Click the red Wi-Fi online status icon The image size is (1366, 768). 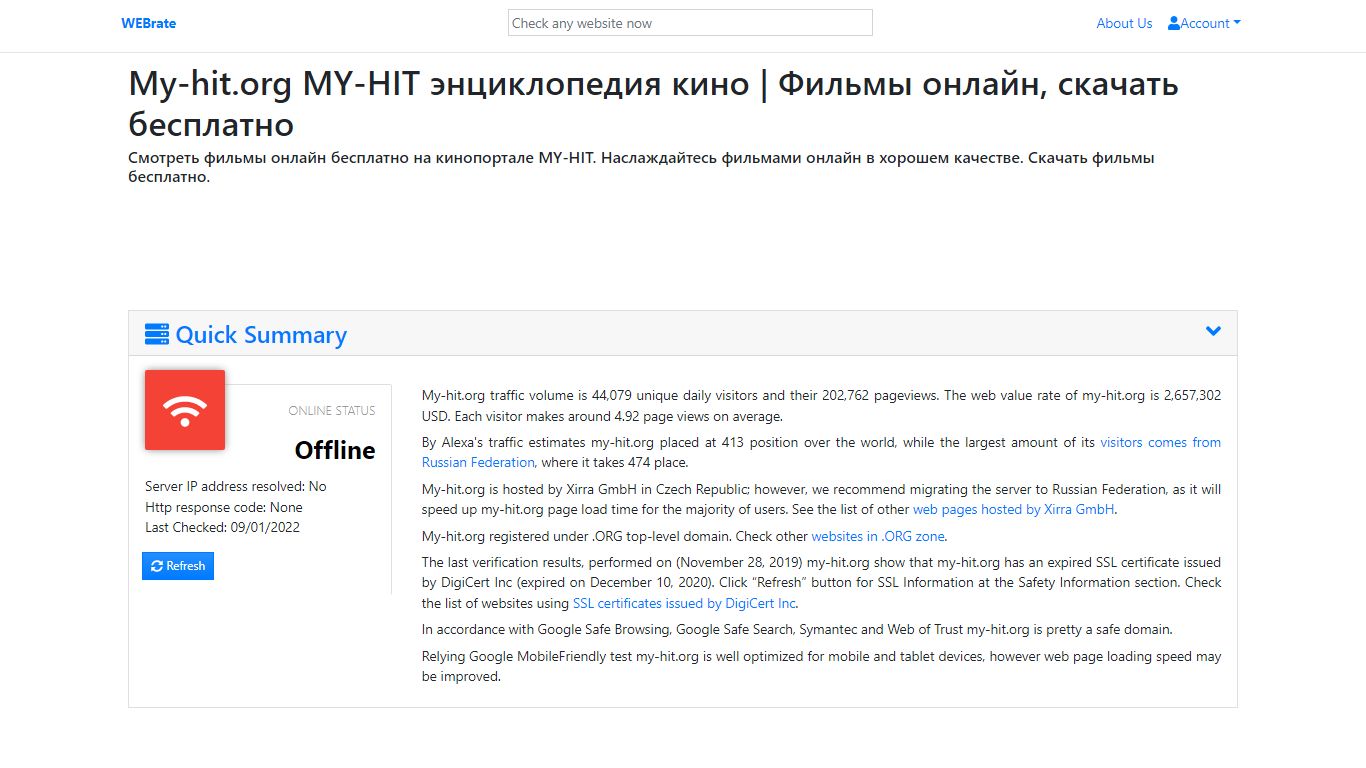pyautogui.click(x=185, y=410)
